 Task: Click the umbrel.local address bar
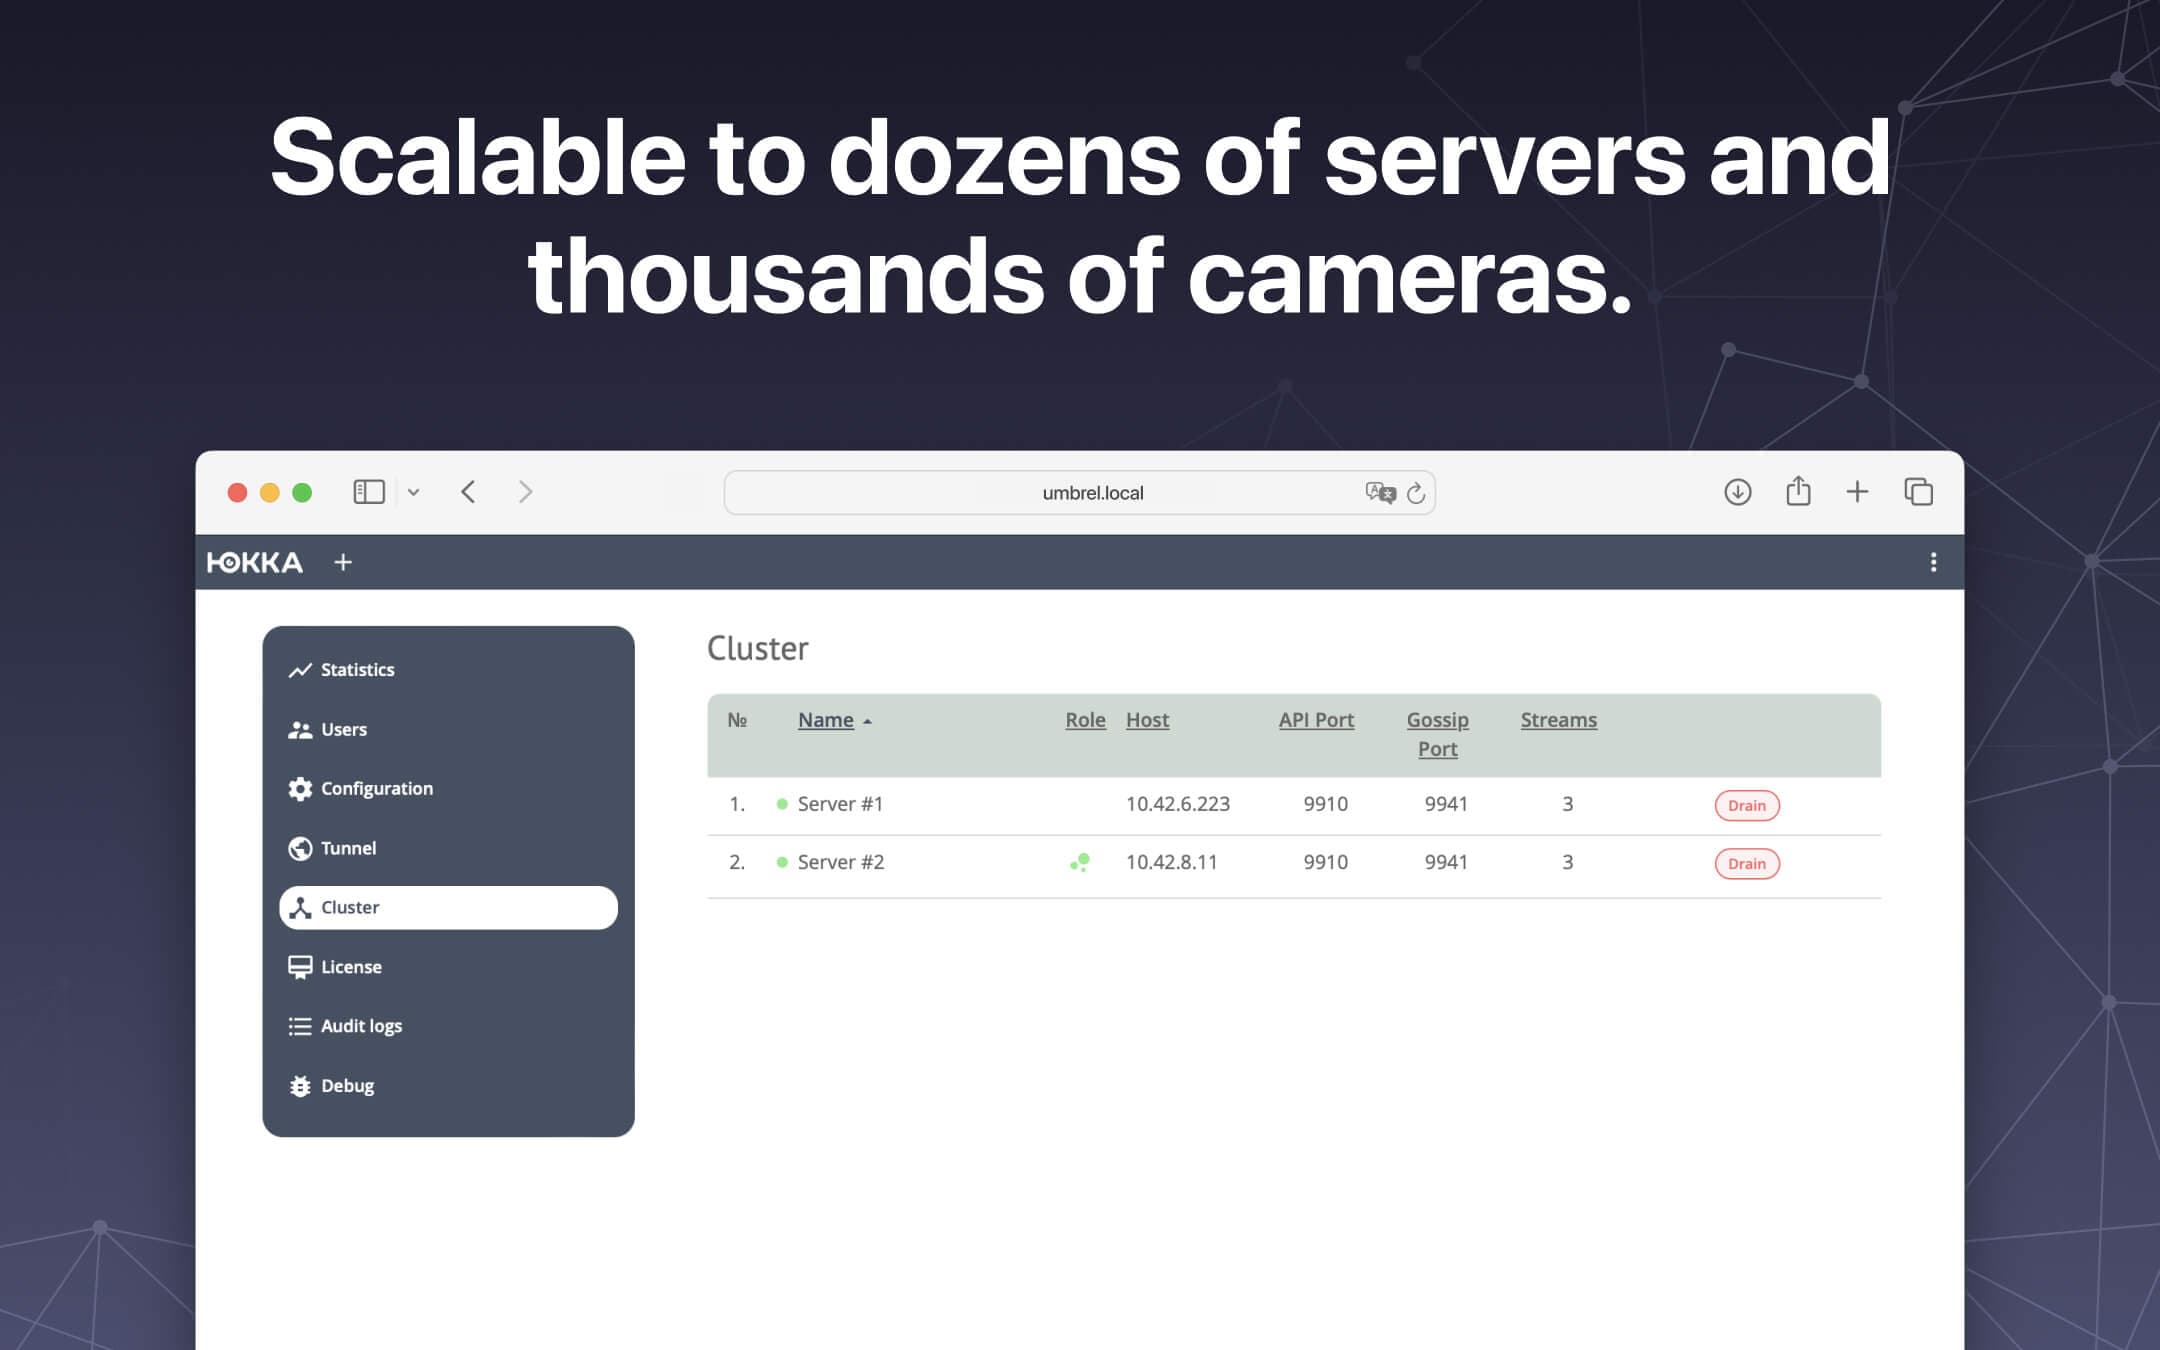pyautogui.click(x=1078, y=491)
